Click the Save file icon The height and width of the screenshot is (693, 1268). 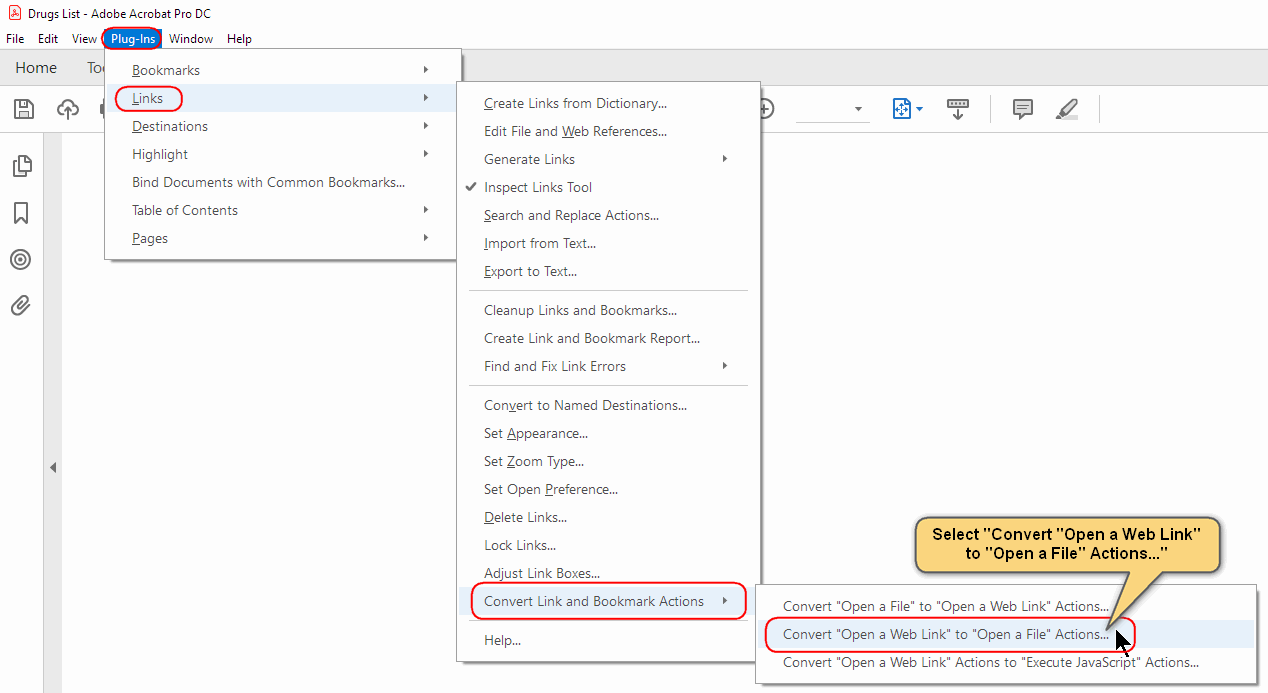tap(23, 108)
